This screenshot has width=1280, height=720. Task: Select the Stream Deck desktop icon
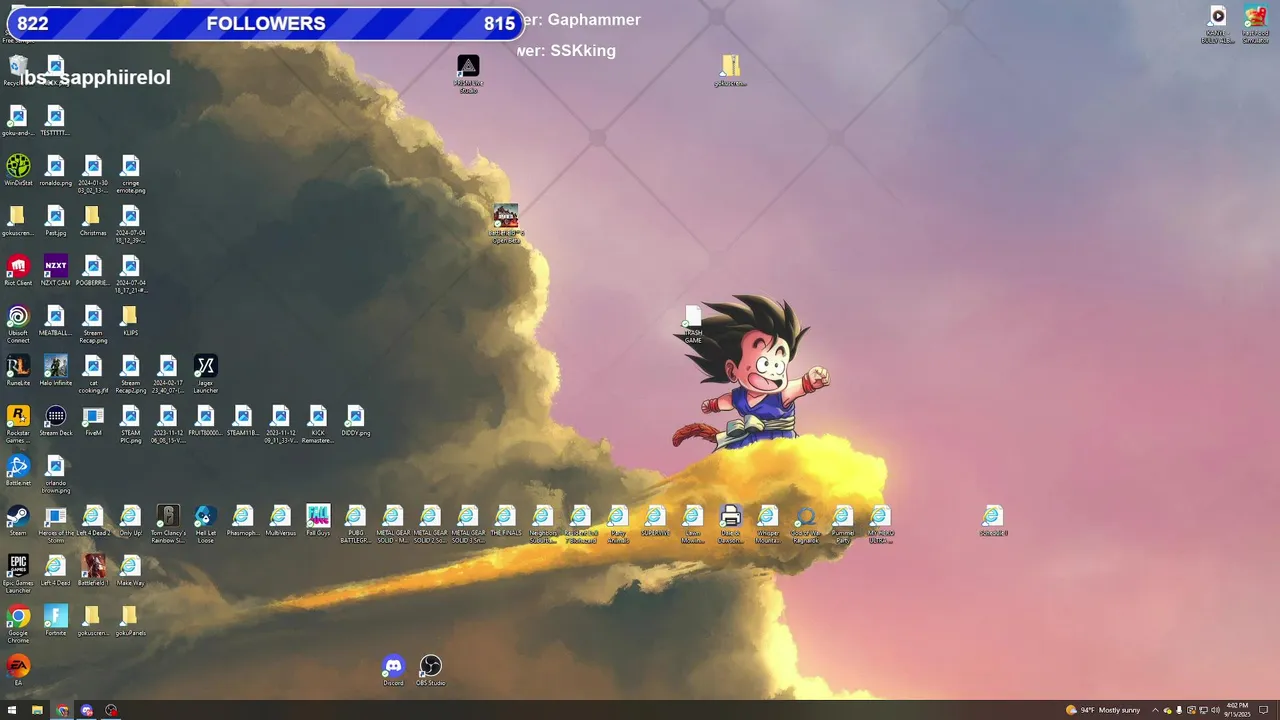[55, 421]
